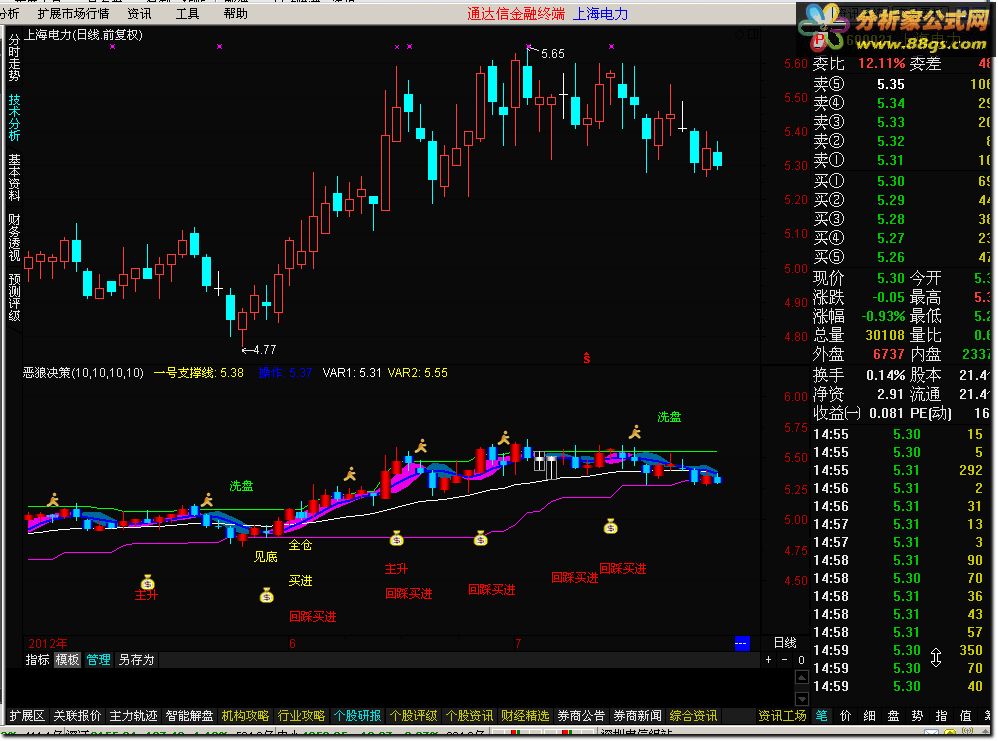Screen dimensions: 998x741
Task: Click the 上海电力 stock name in title bar
Action: [x=600, y=13]
